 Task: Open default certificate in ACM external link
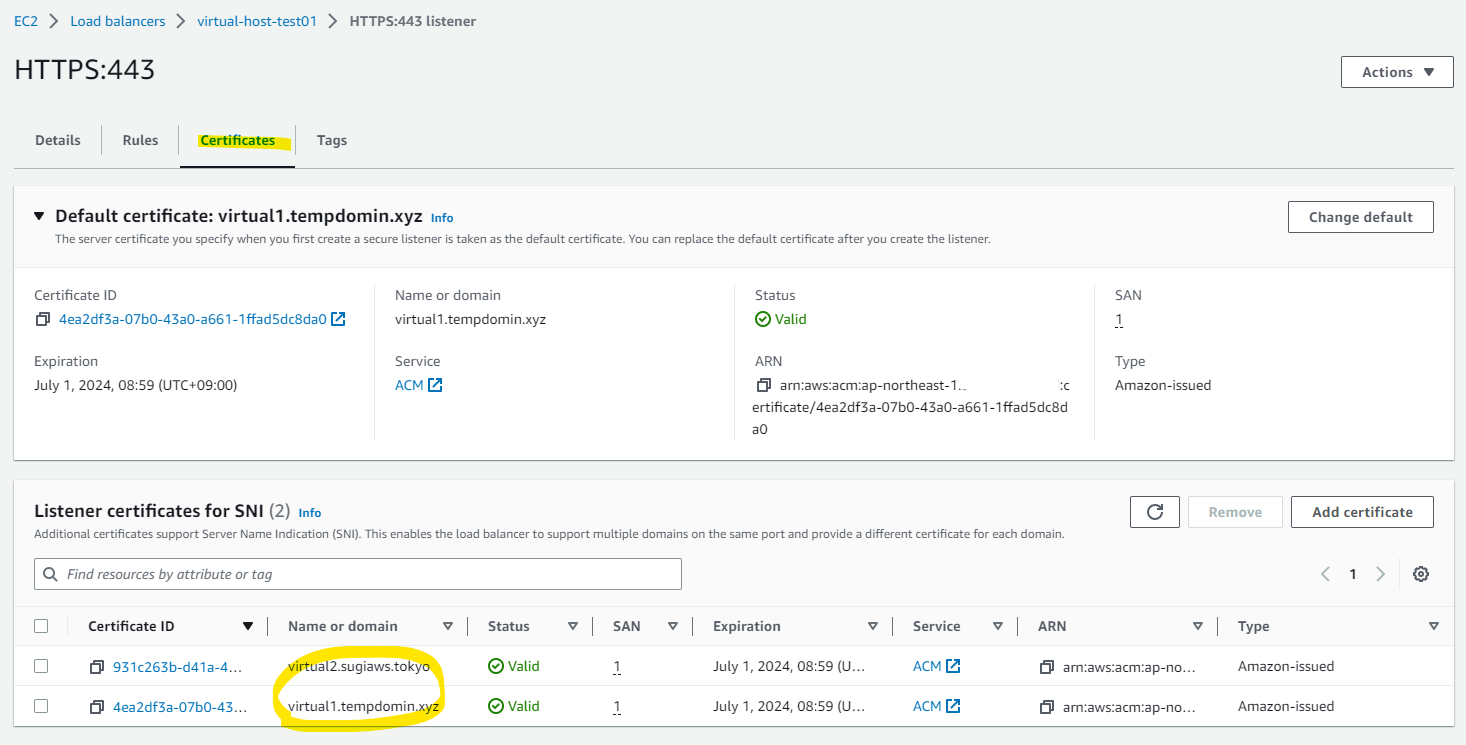click(x=337, y=319)
